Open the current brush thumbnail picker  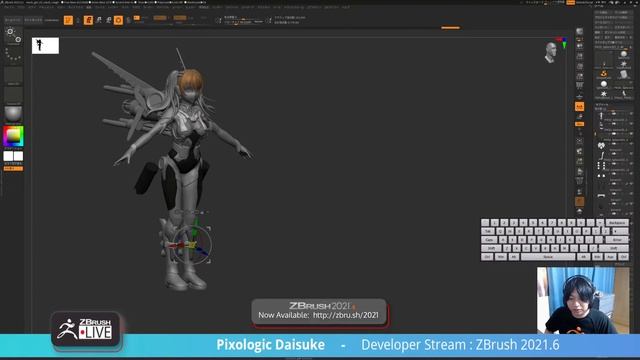[13, 36]
